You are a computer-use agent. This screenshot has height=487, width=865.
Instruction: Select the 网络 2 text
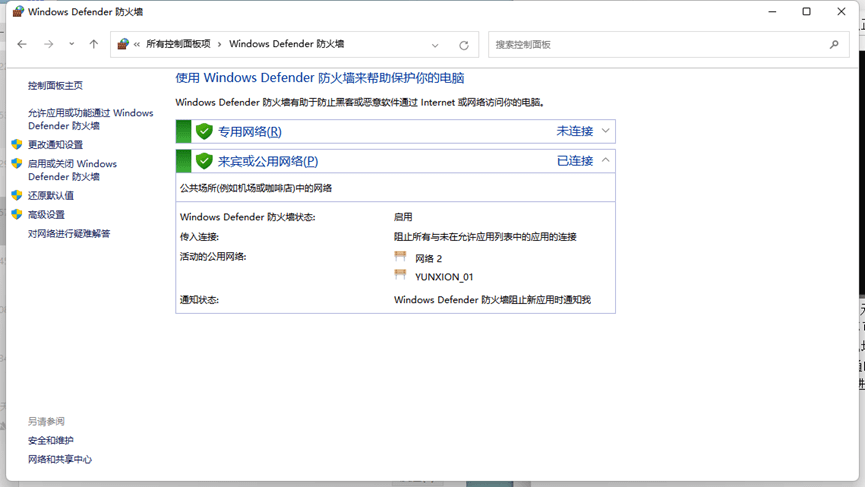(x=429, y=259)
